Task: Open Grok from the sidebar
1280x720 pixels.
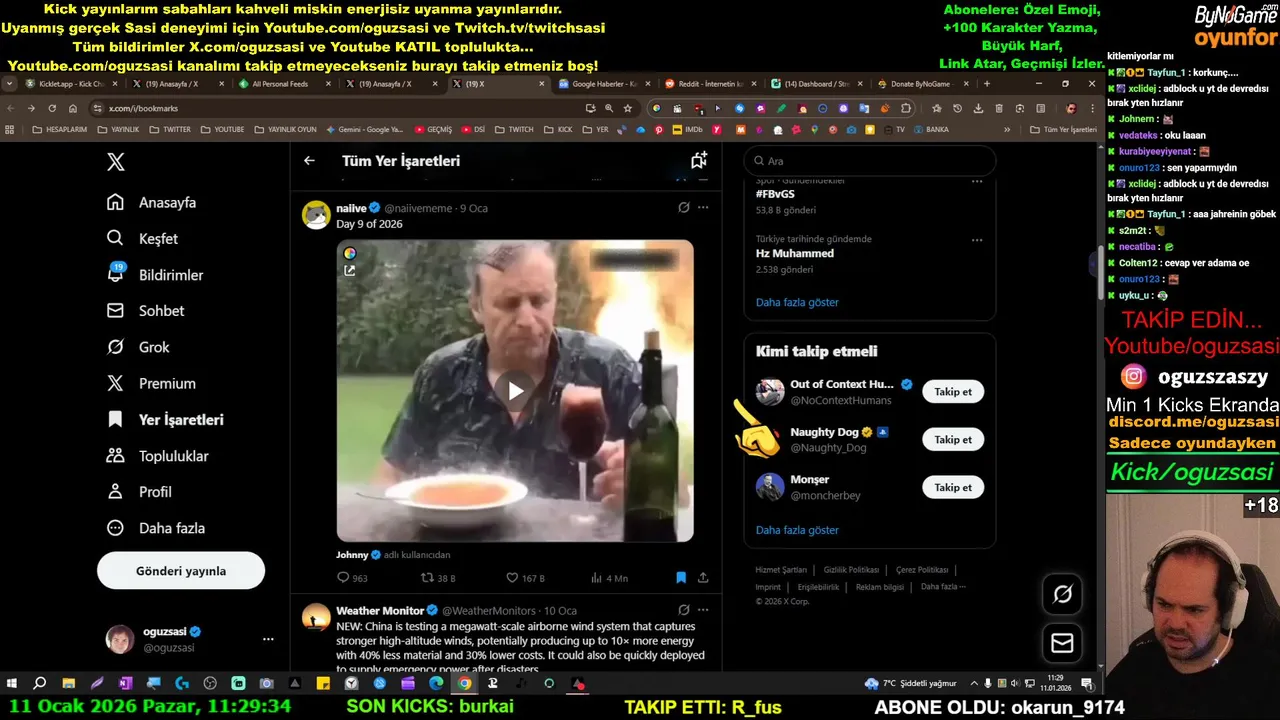Action: tap(138, 347)
